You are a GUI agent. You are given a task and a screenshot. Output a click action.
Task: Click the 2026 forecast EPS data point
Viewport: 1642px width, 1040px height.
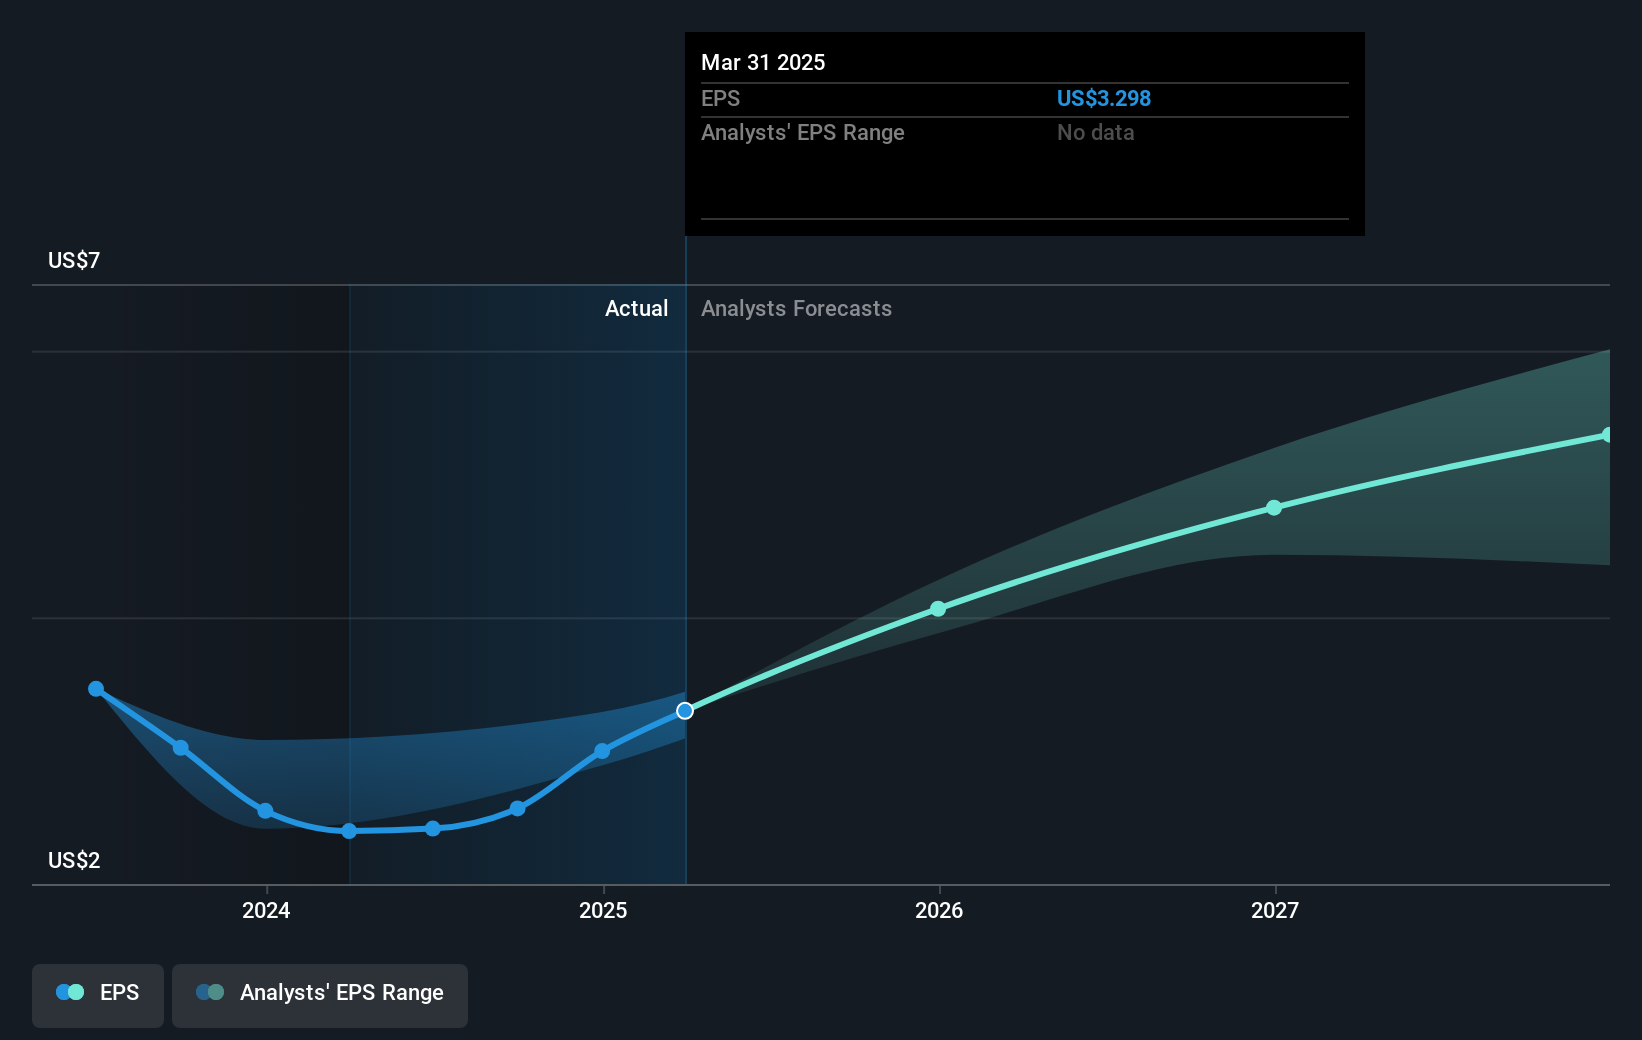(938, 609)
